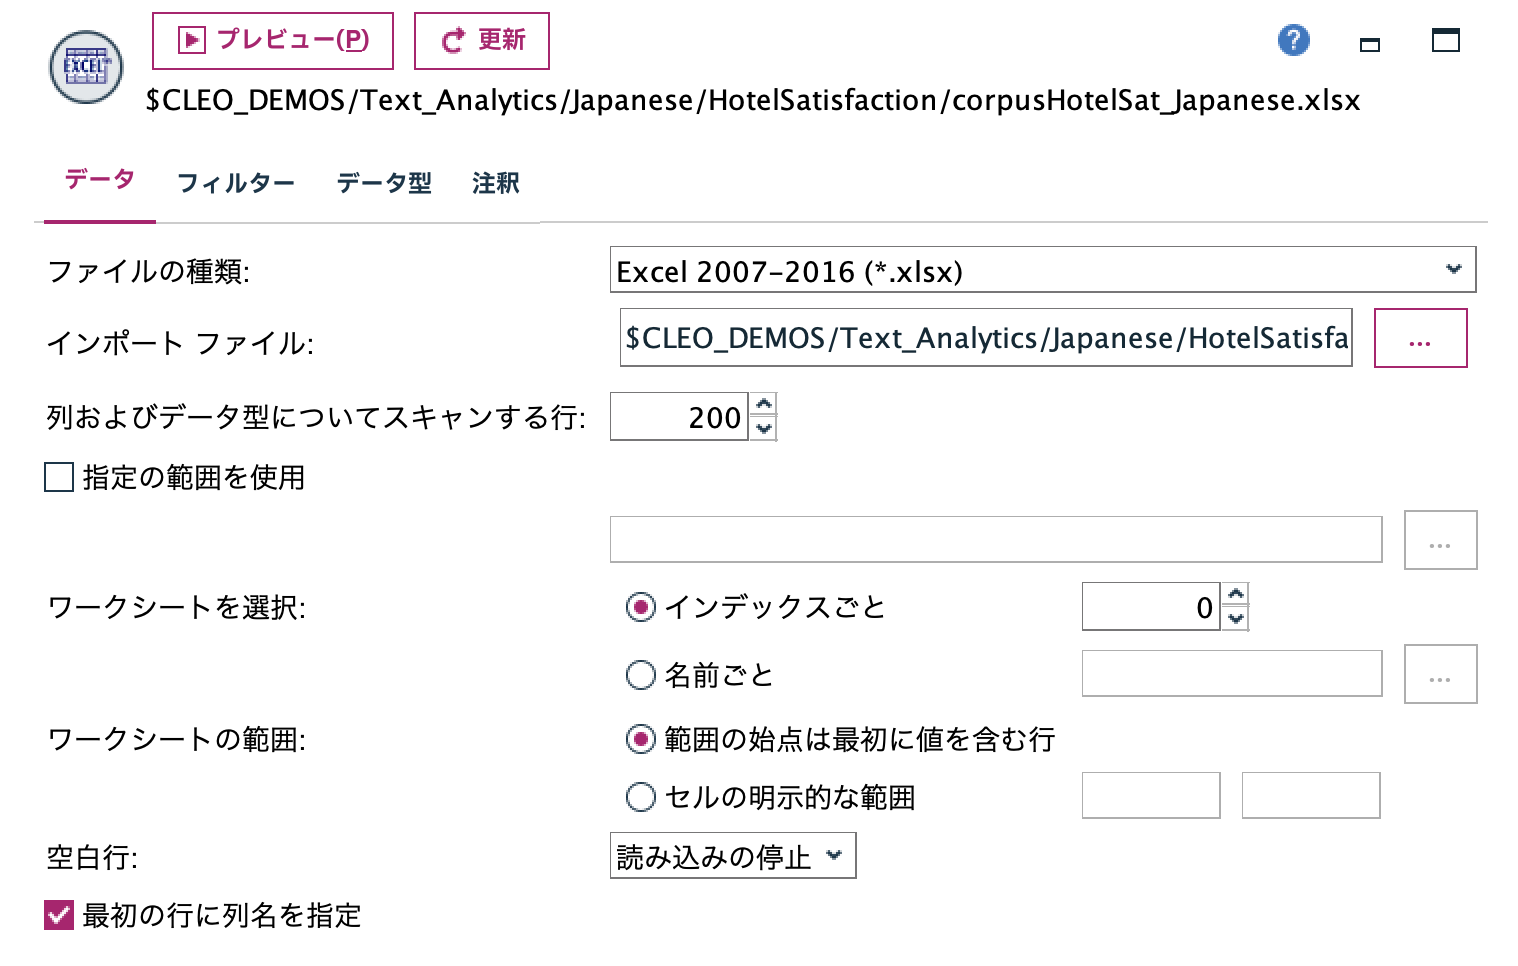
Task: Uncheck 最初の行に列名を指定
Action: (x=57, y=915)
